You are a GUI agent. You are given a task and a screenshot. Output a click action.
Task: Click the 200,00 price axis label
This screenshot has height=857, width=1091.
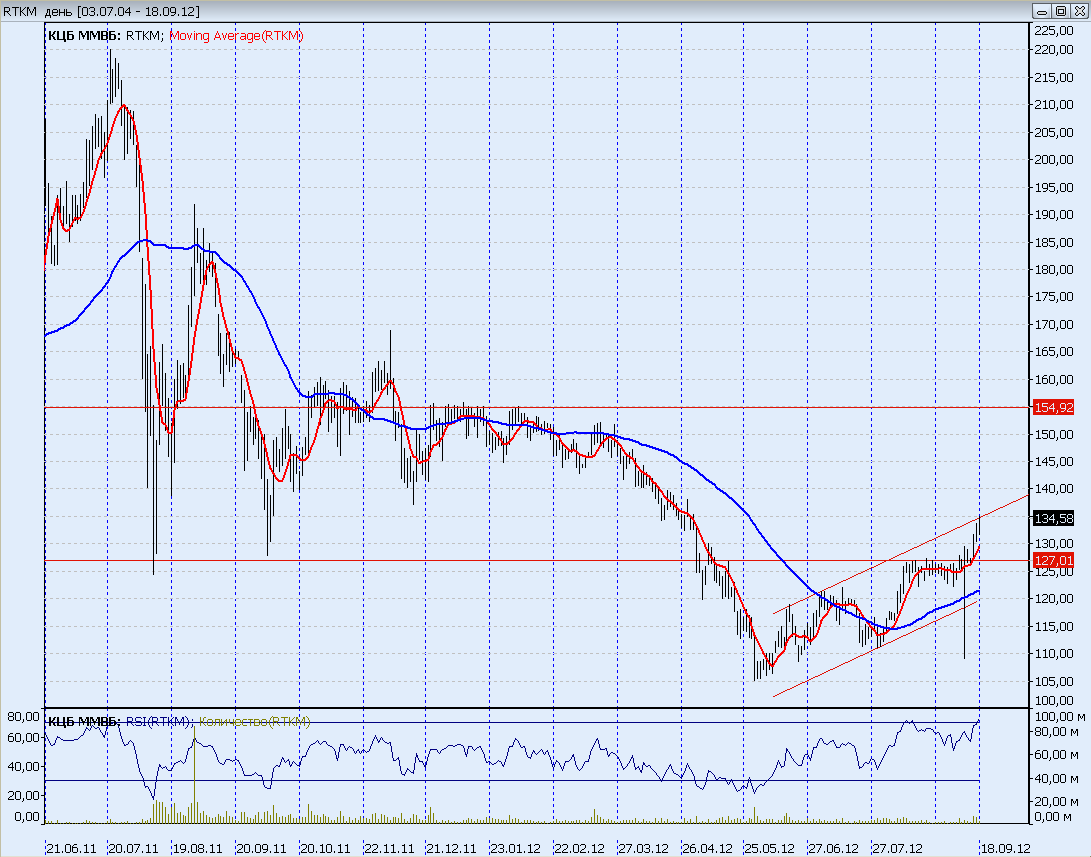(1054, 160)
